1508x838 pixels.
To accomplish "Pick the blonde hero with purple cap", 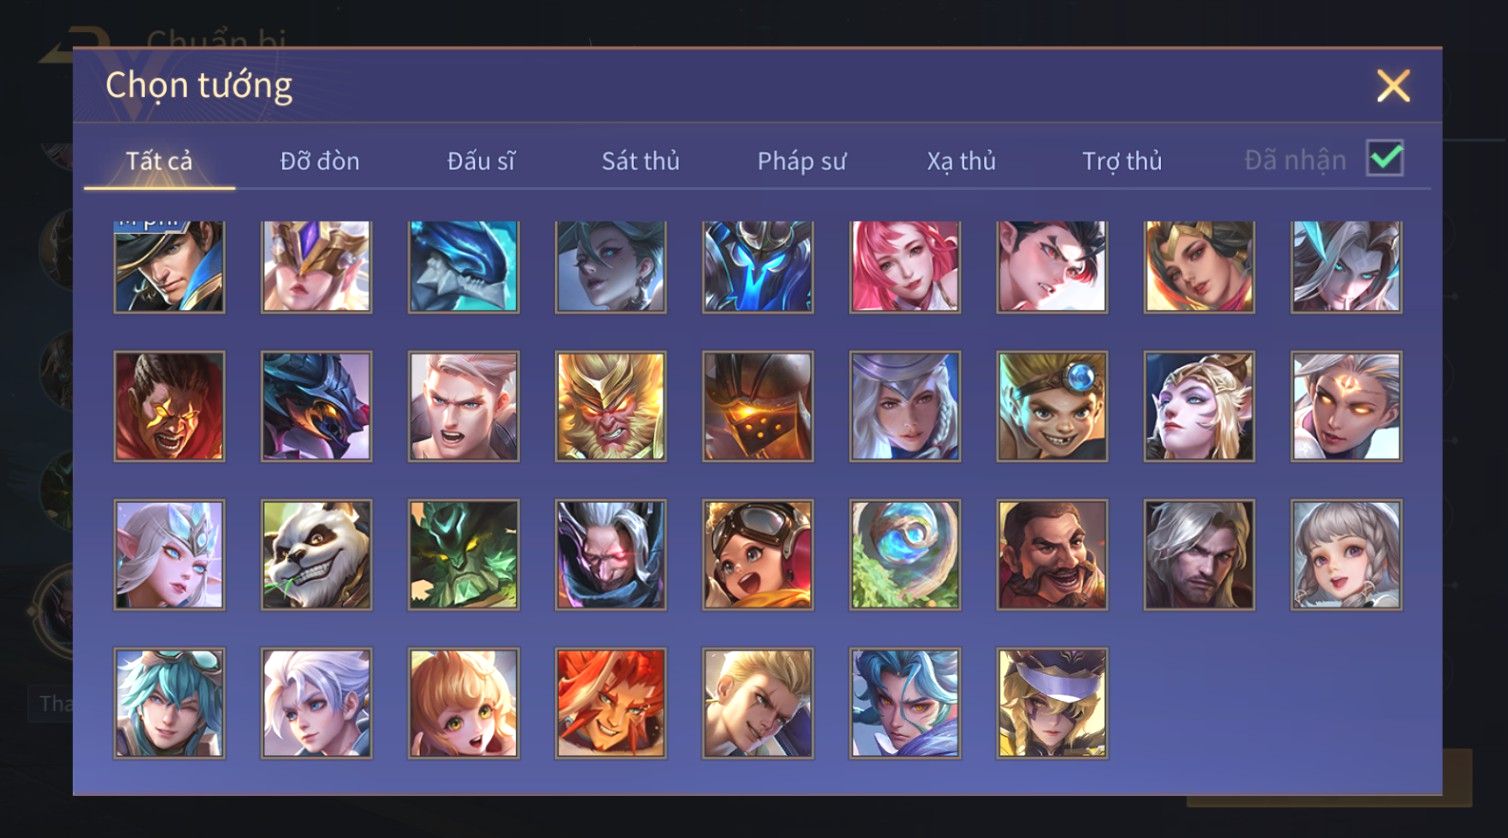I will click(x=1052, y=703).
